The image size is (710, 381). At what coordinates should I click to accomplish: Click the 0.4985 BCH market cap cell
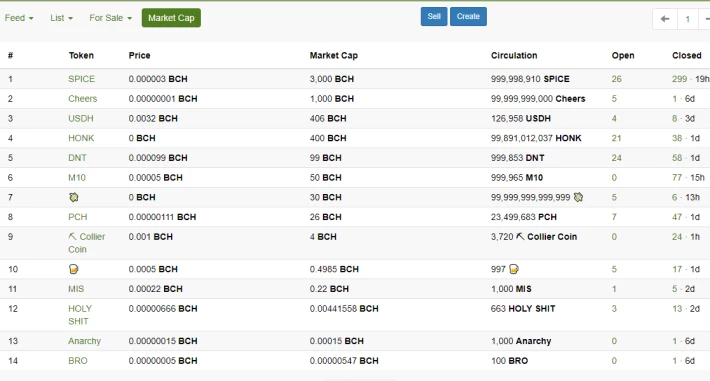point(334,269)
